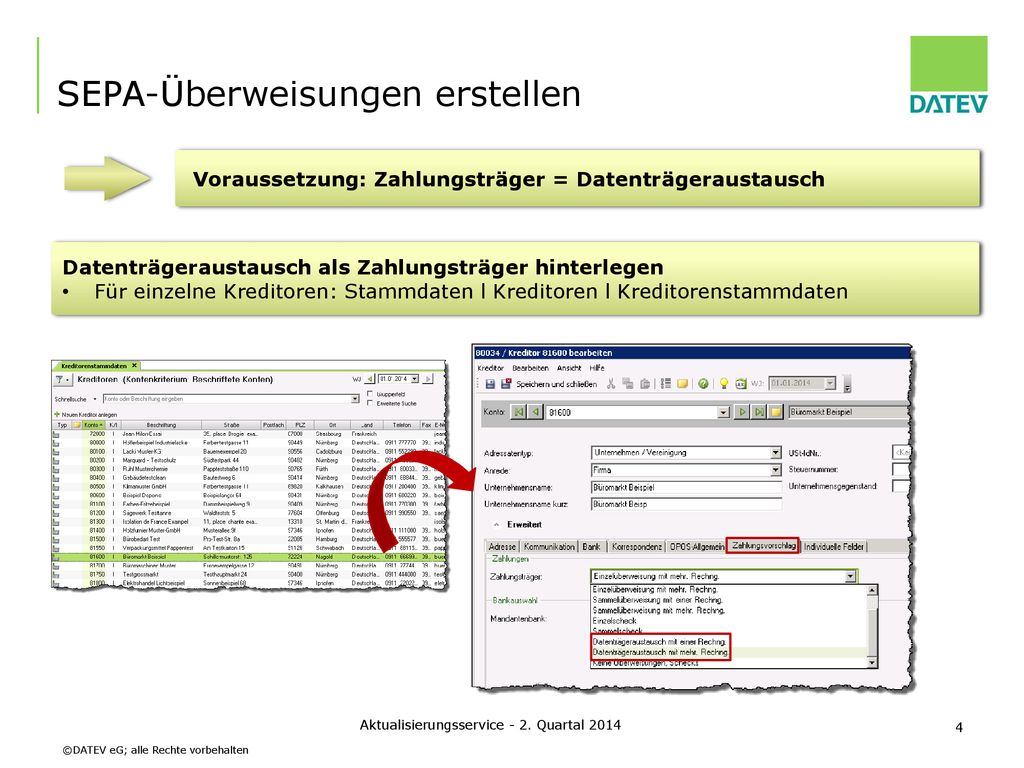Click the light bulb tip icon
The width and height of the screenshot is (1024, 768).
pos(724,384)
